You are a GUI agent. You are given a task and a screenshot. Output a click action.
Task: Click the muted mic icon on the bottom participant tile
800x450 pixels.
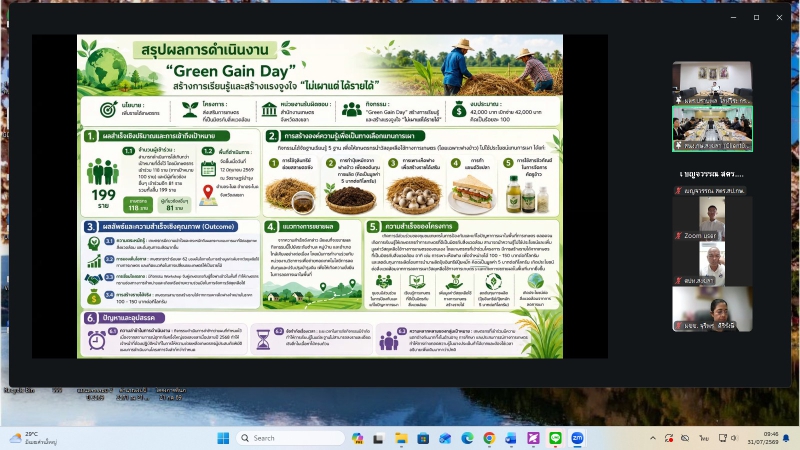(679, 326)
